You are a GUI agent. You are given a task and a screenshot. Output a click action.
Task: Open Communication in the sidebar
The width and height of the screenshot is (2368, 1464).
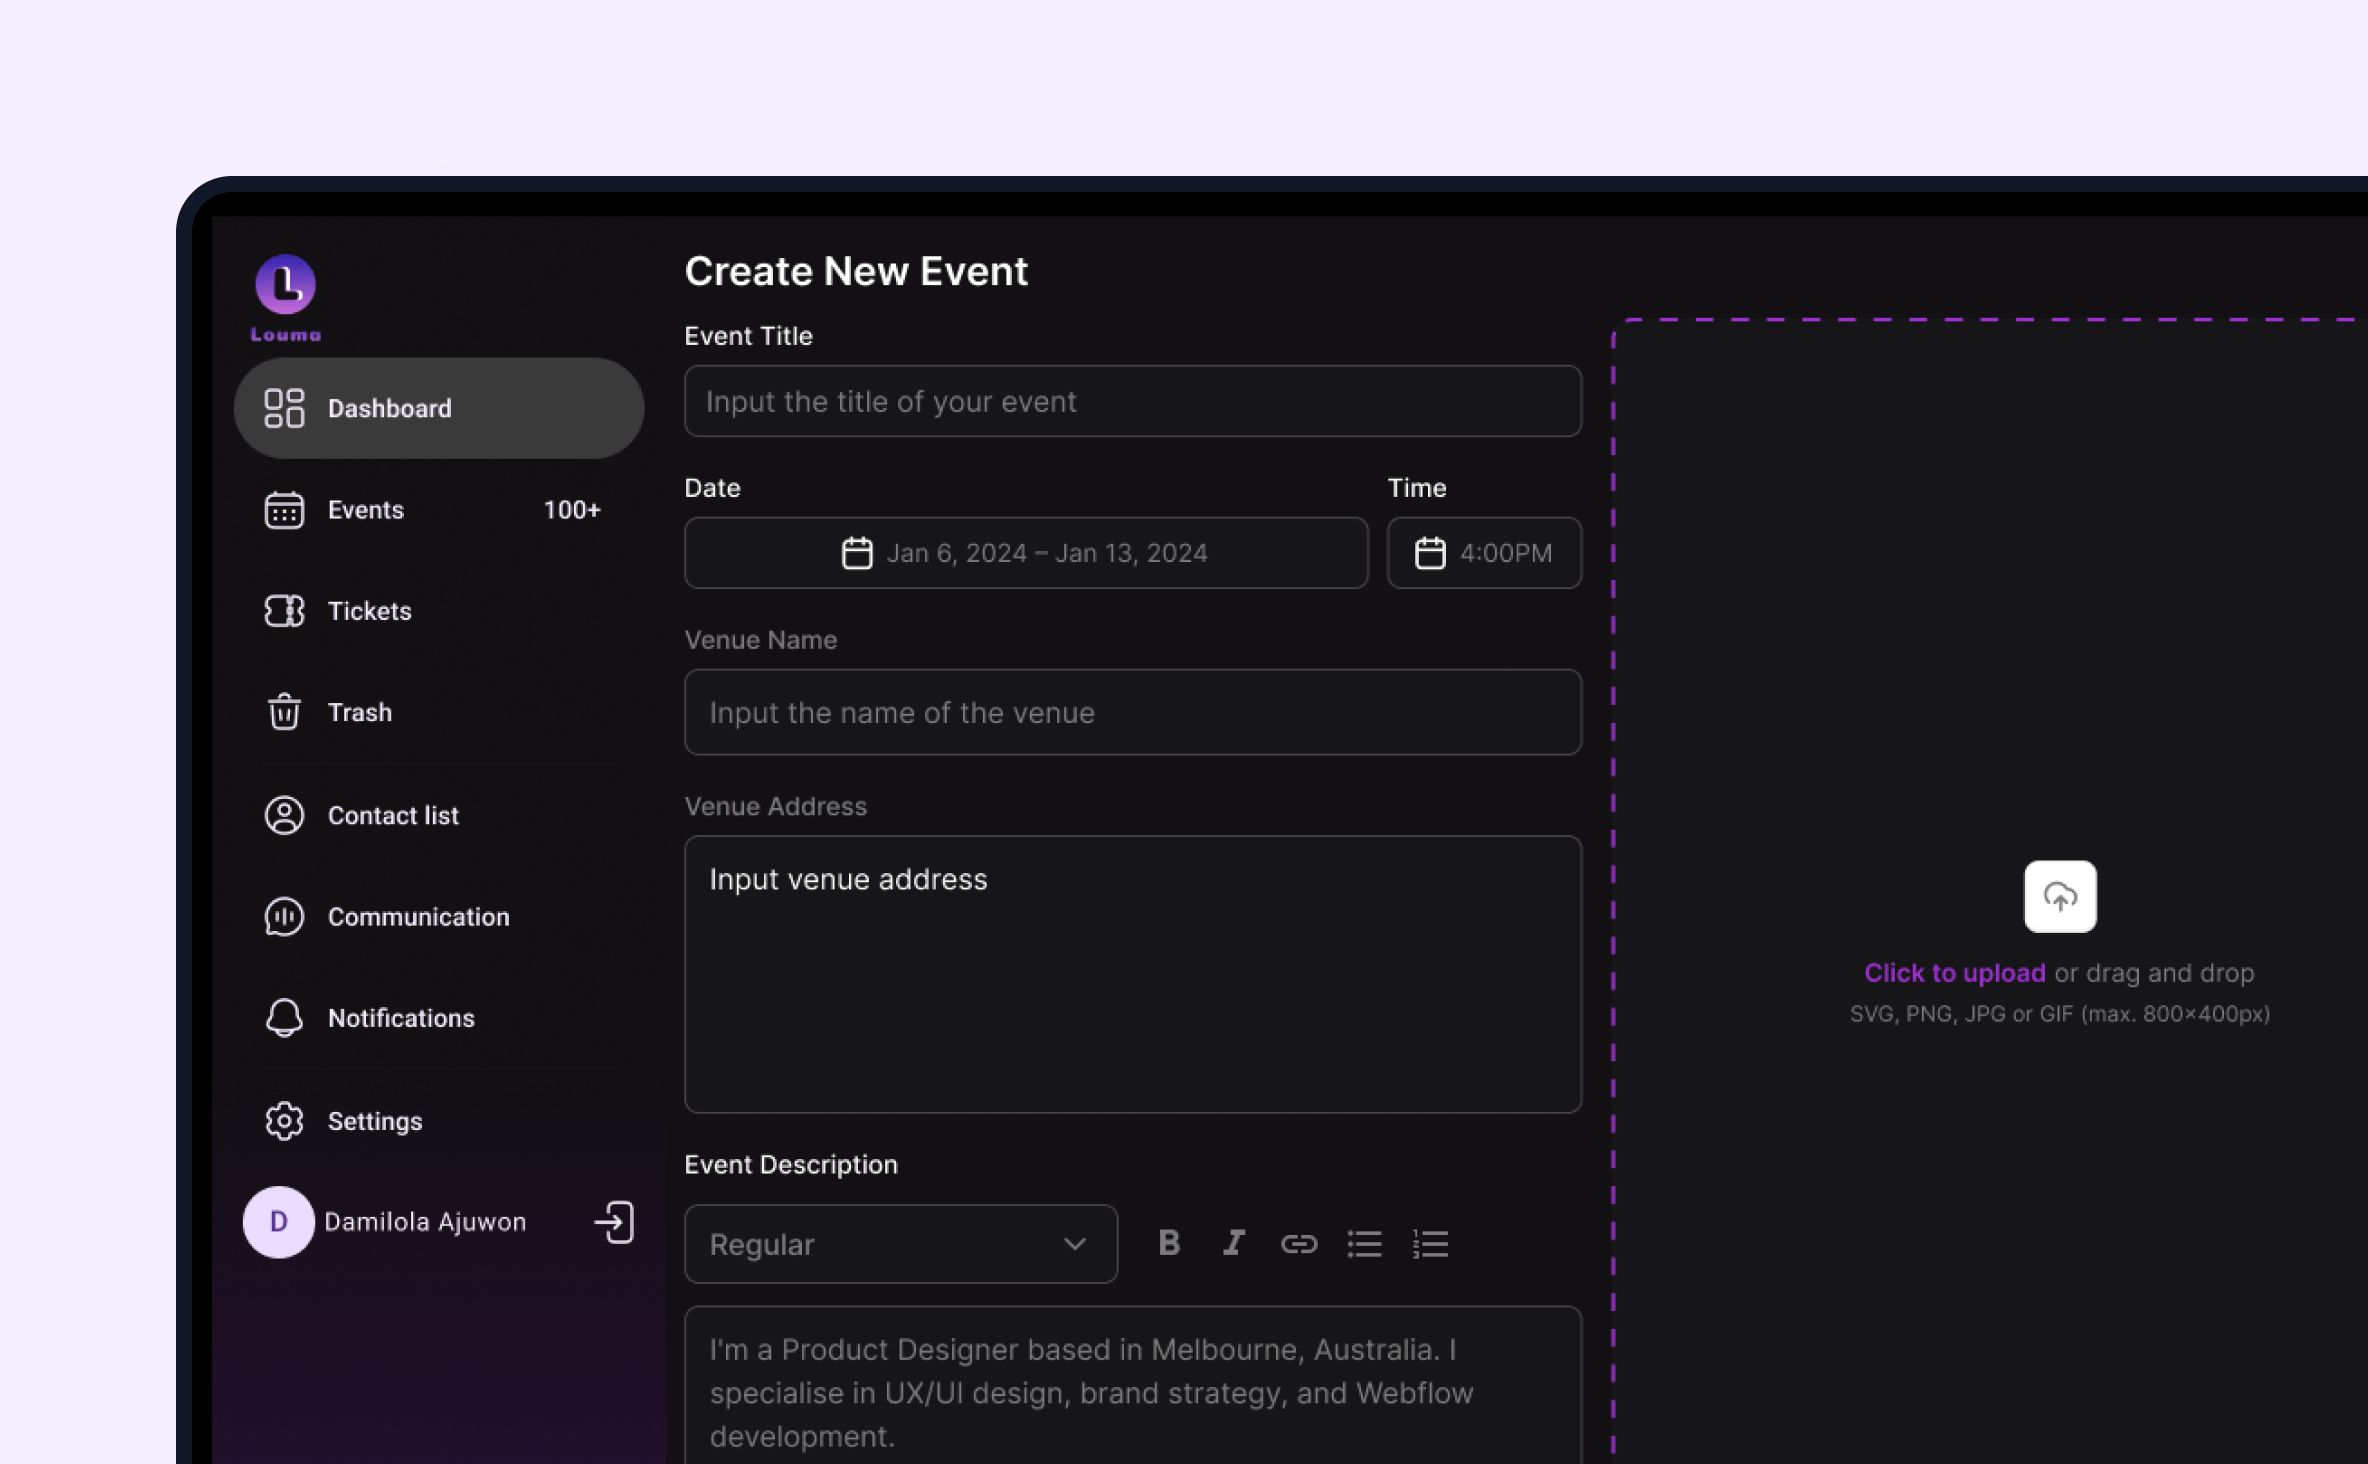click(x=418, y=917)
